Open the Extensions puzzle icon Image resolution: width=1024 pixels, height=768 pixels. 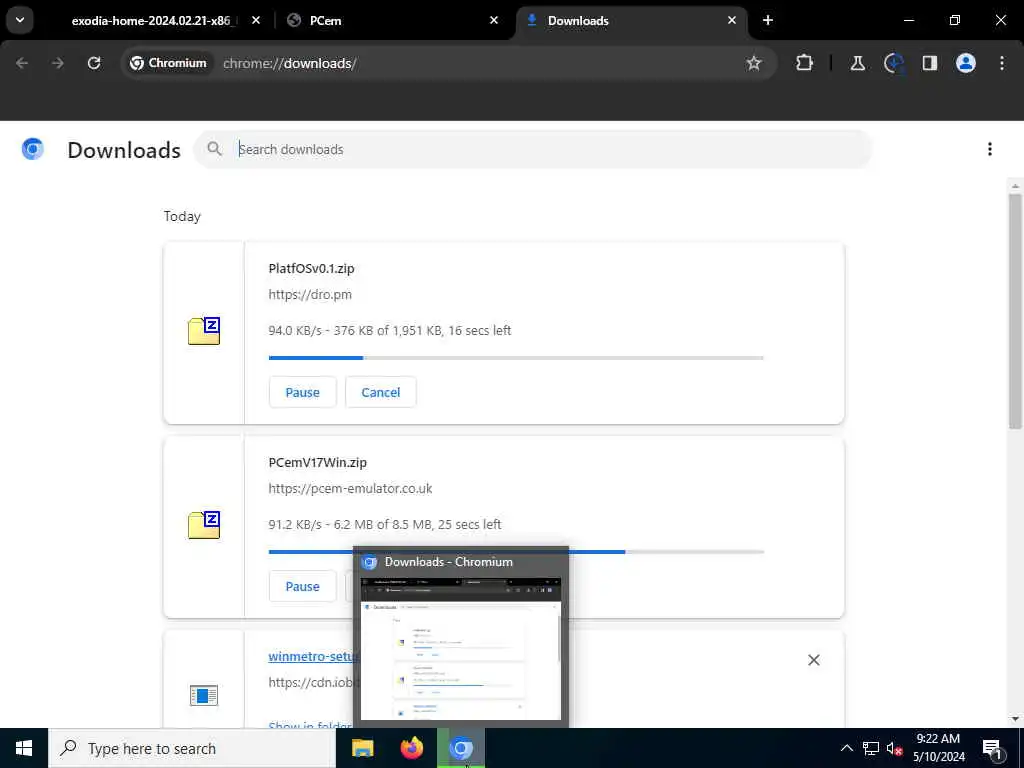805,63
